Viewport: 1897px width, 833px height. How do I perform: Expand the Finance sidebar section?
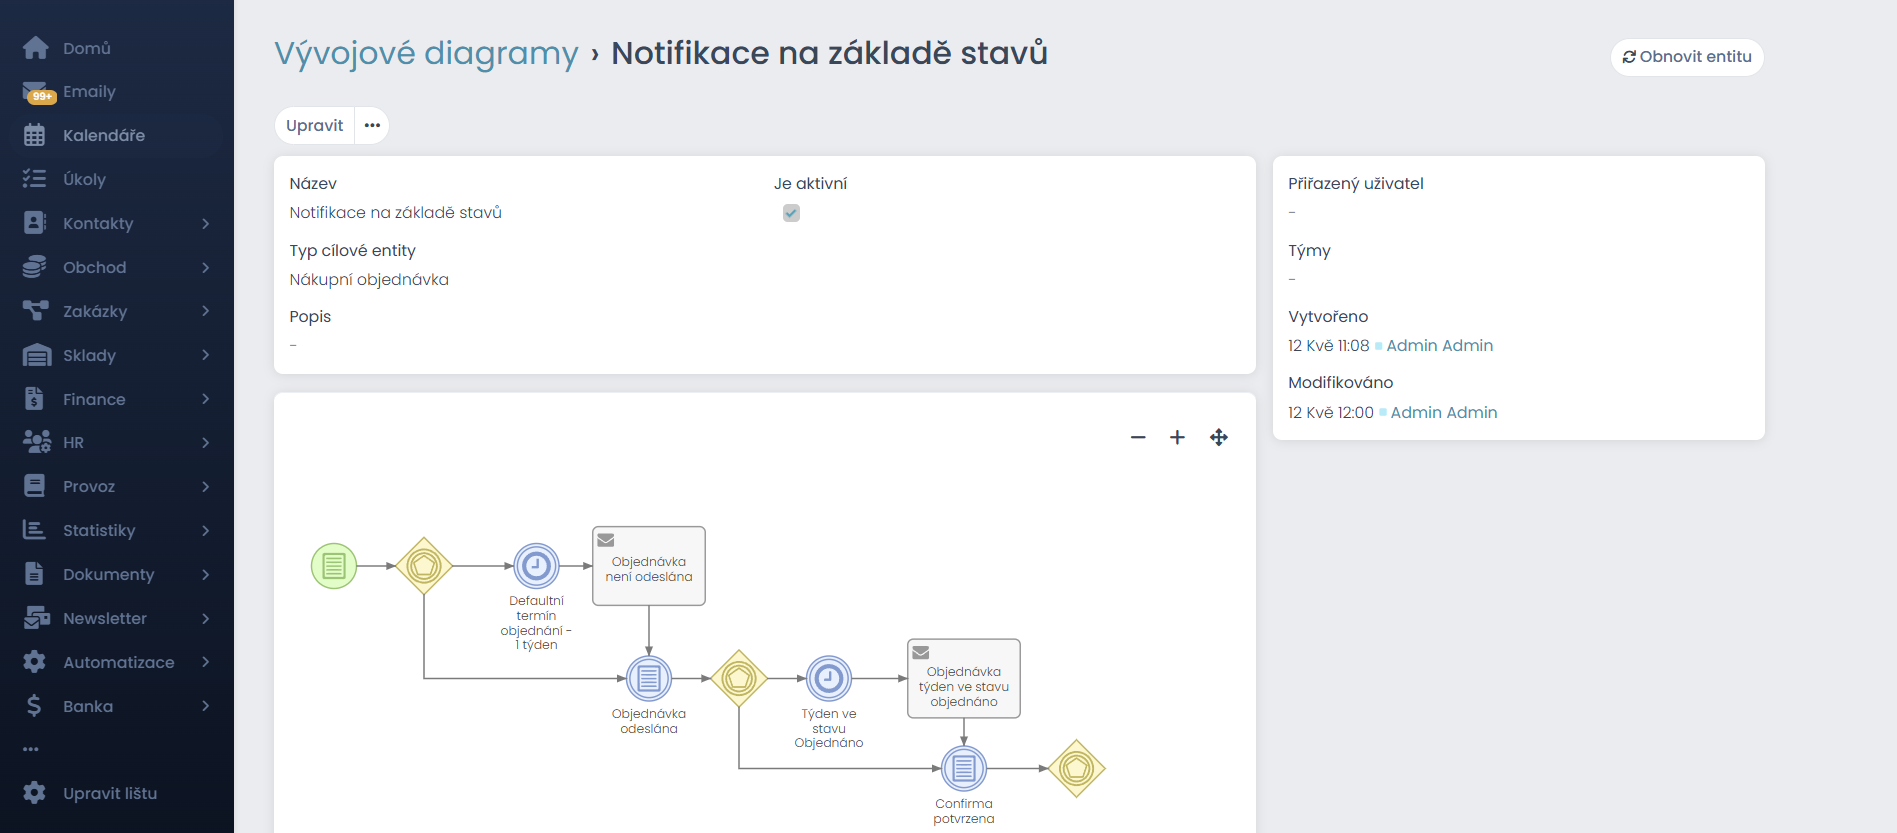point(205,399)
